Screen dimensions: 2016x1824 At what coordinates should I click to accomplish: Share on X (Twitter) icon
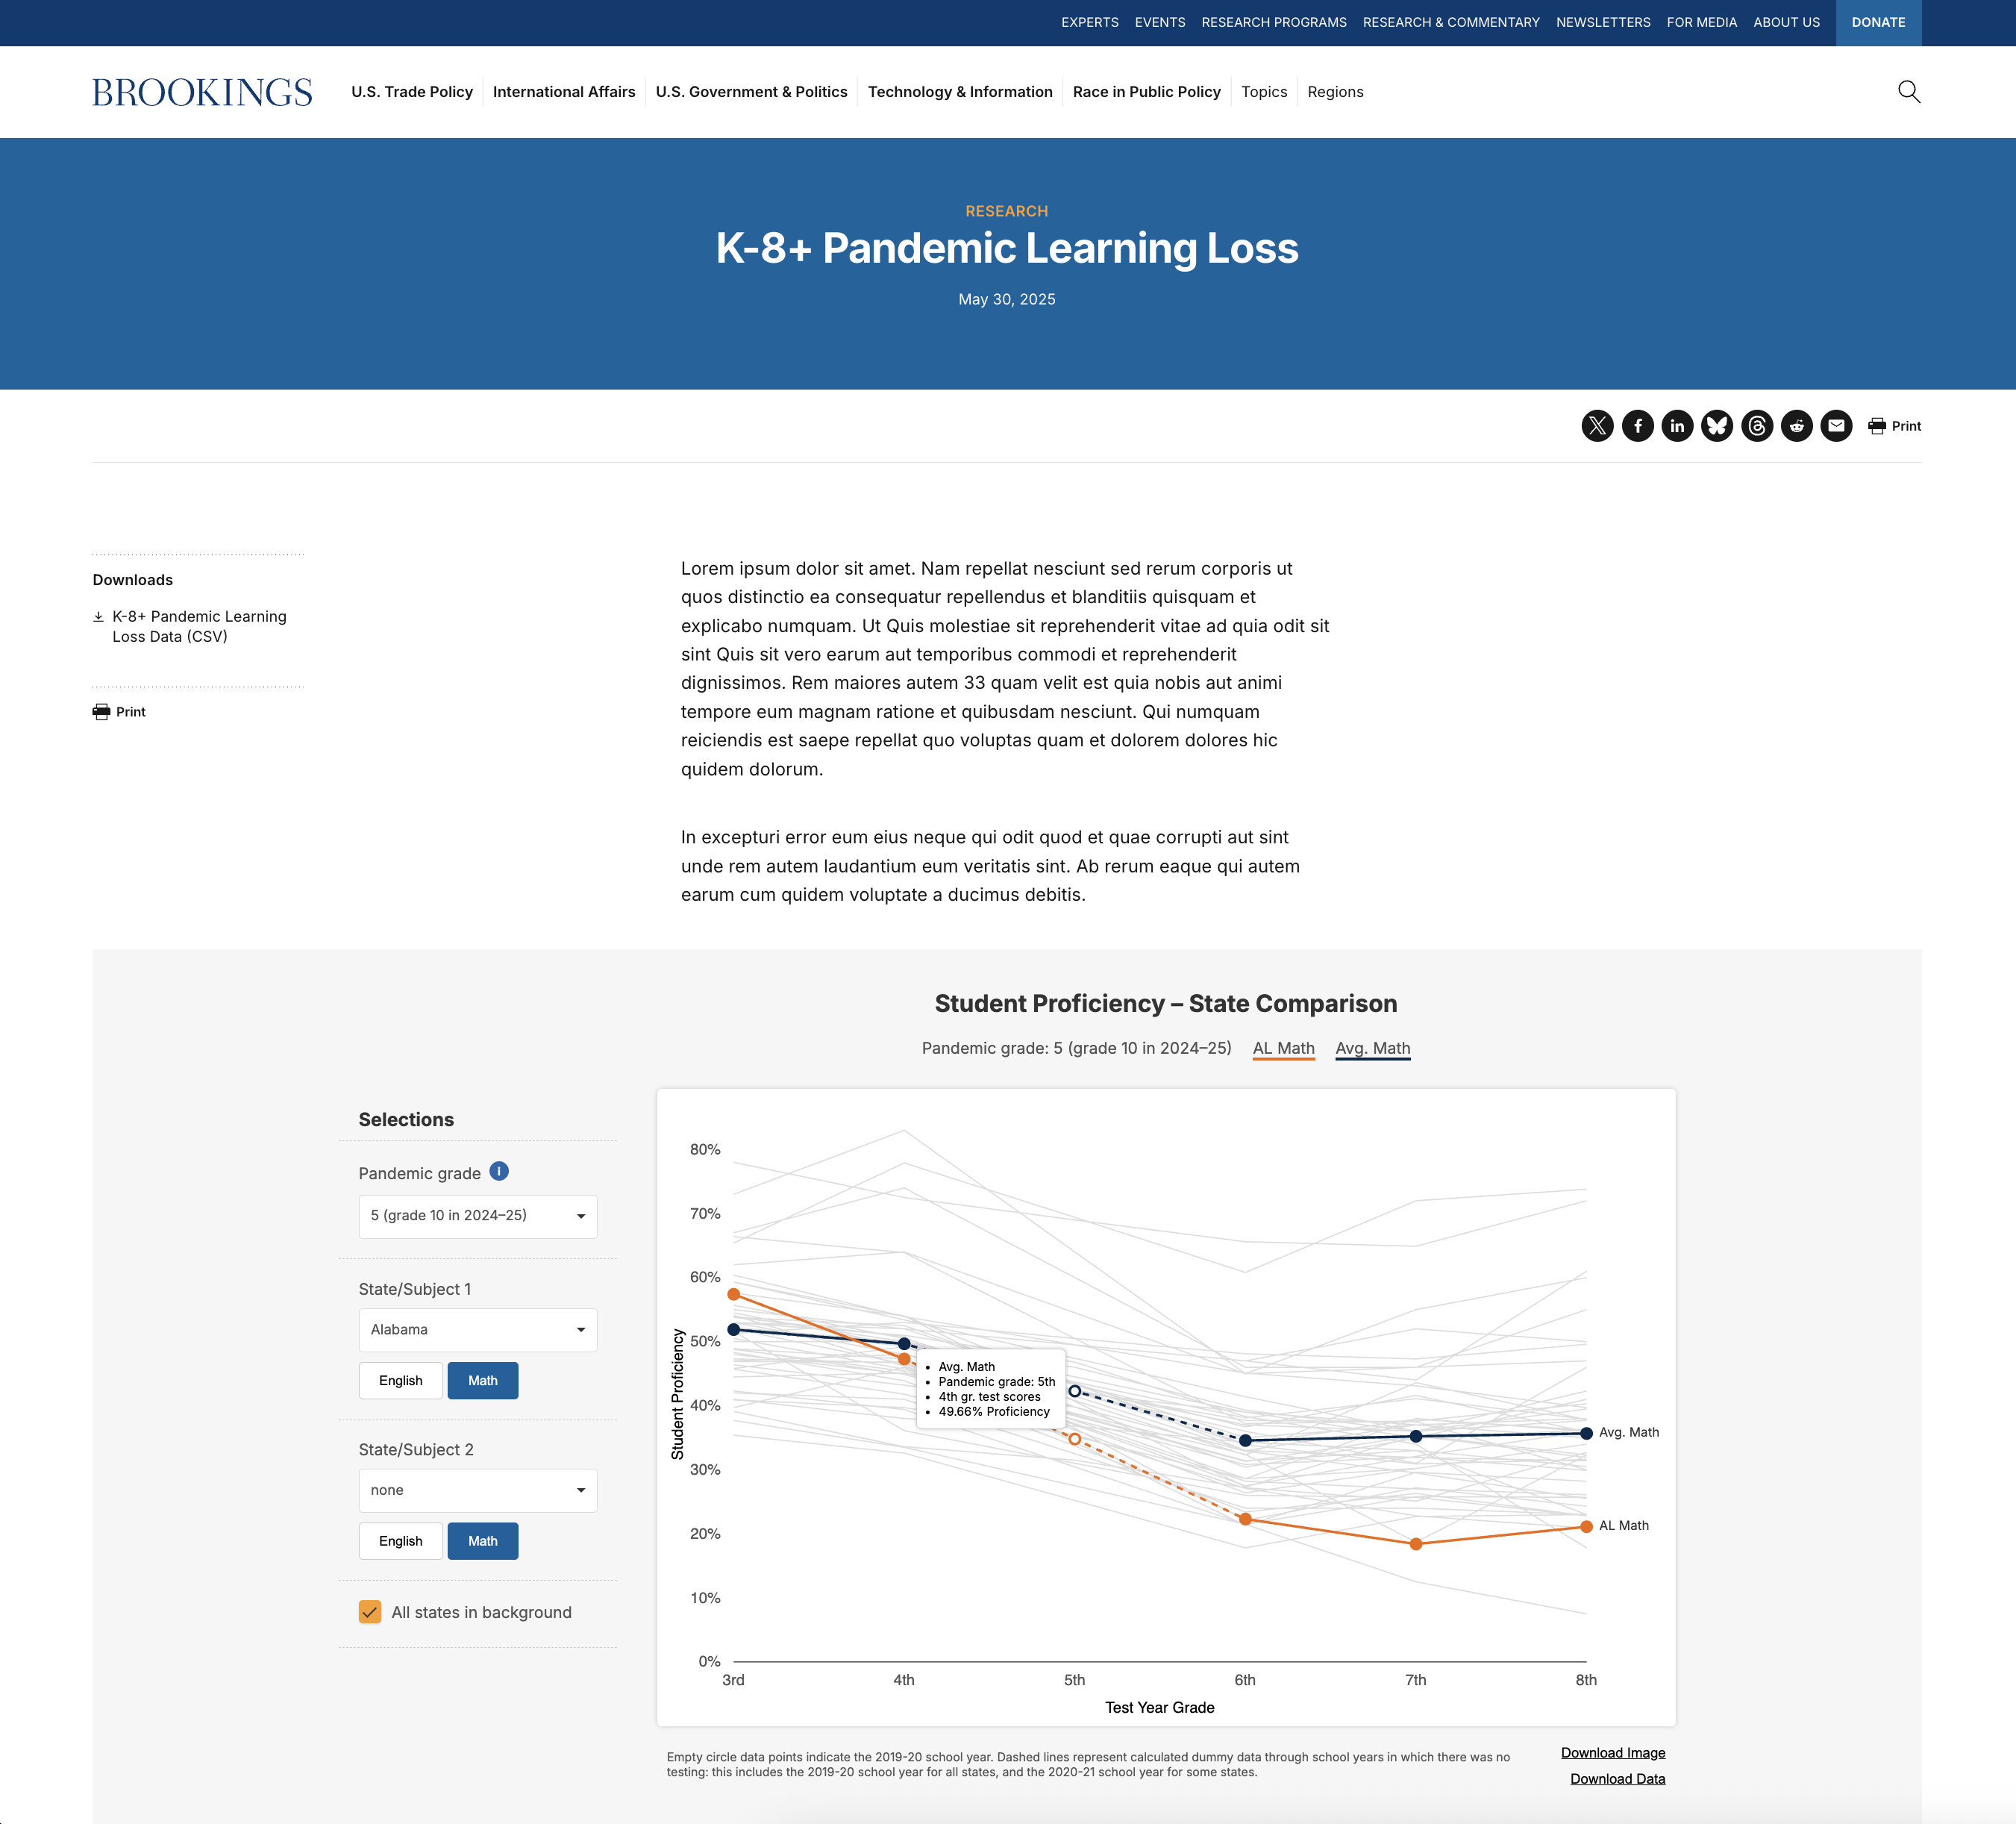(1597, 426)
